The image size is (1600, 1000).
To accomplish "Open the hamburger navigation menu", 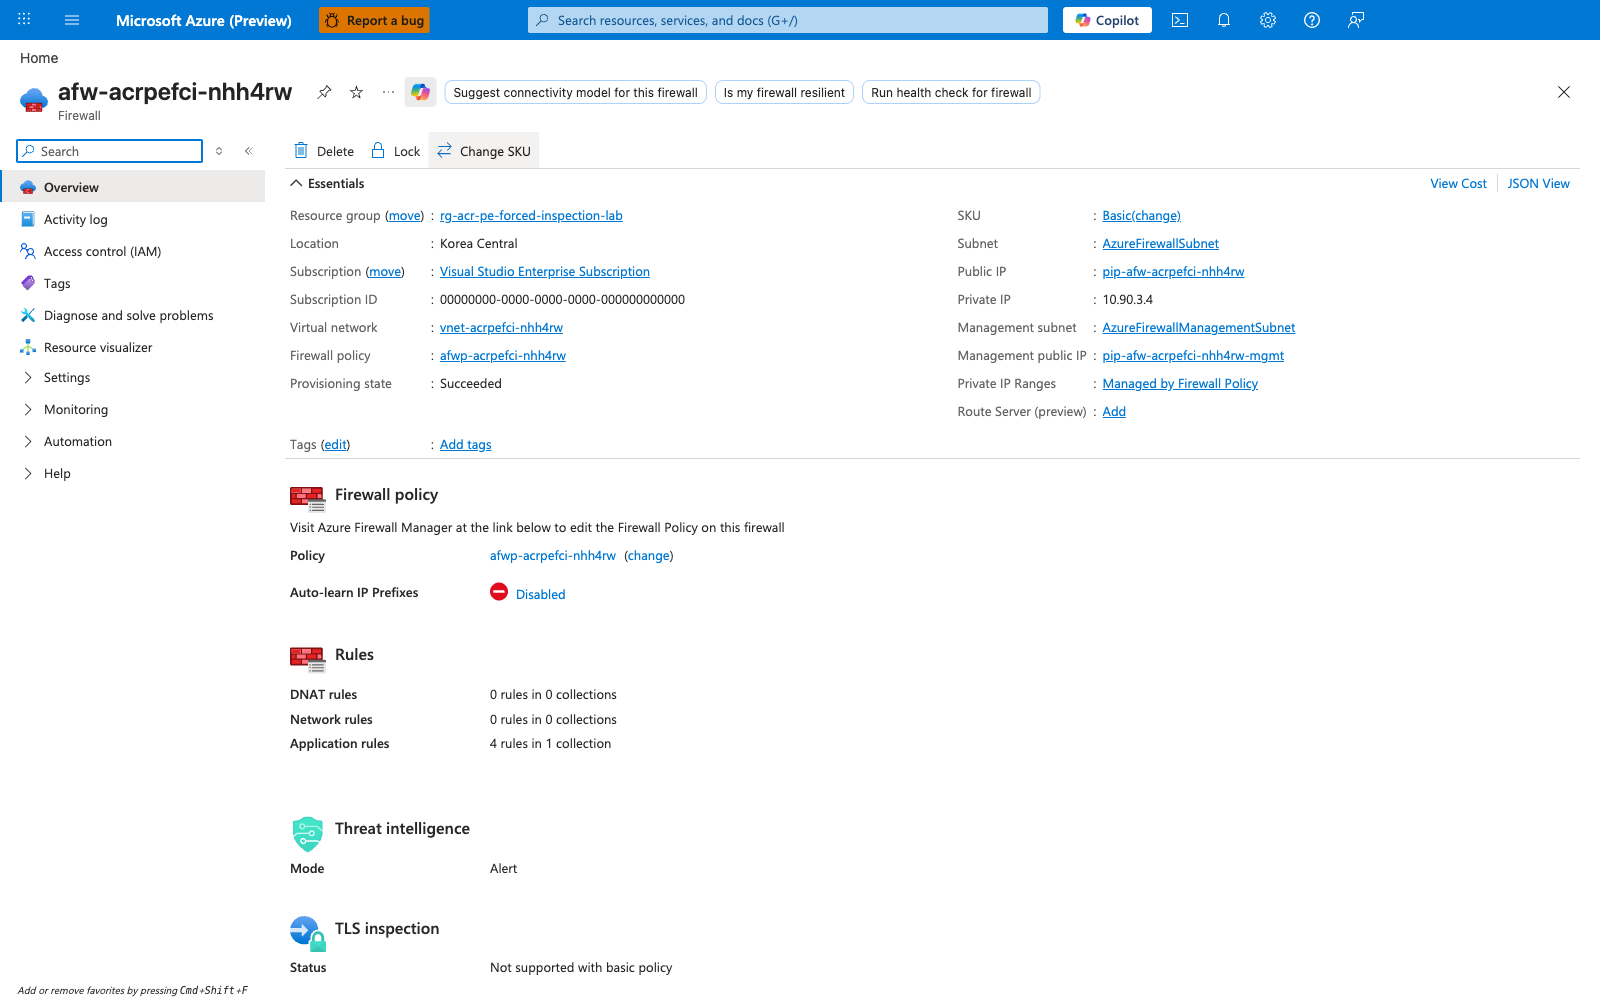I will point(72,20).
